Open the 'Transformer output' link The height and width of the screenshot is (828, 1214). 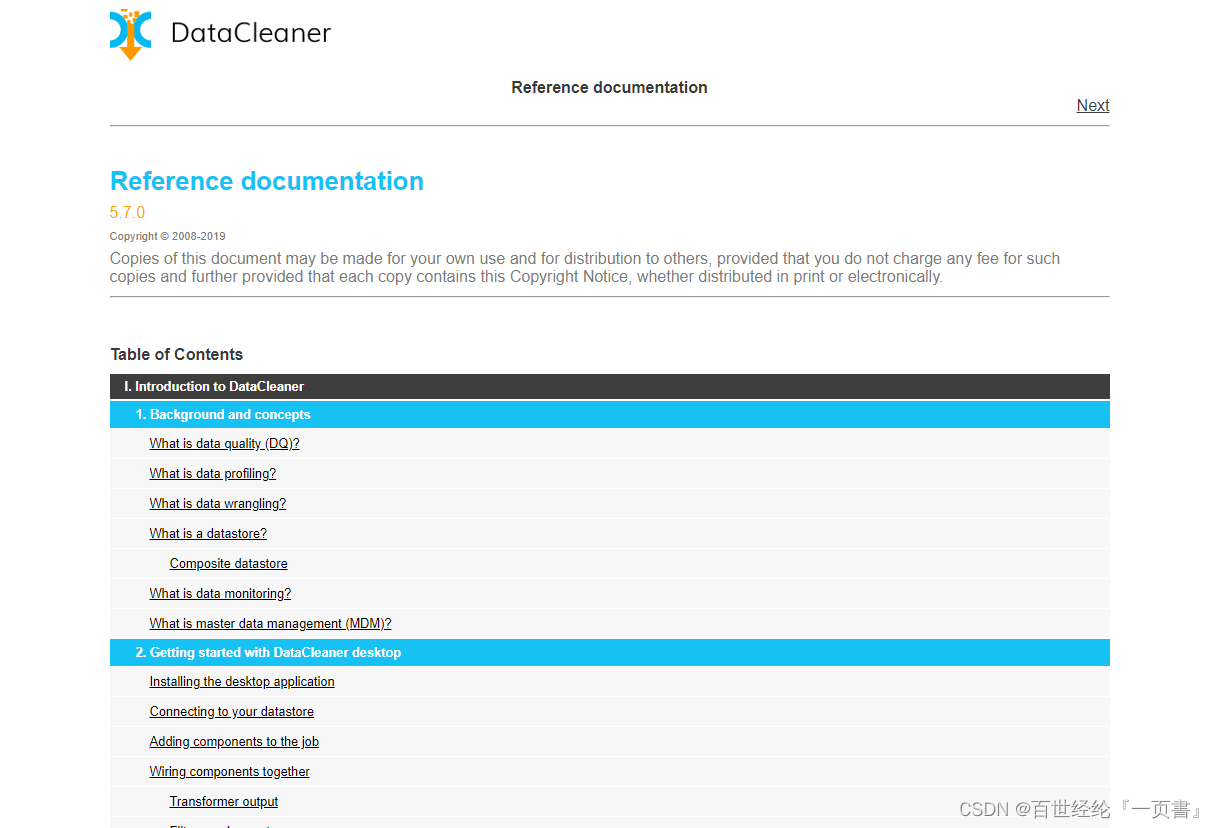tap(224, 802)
